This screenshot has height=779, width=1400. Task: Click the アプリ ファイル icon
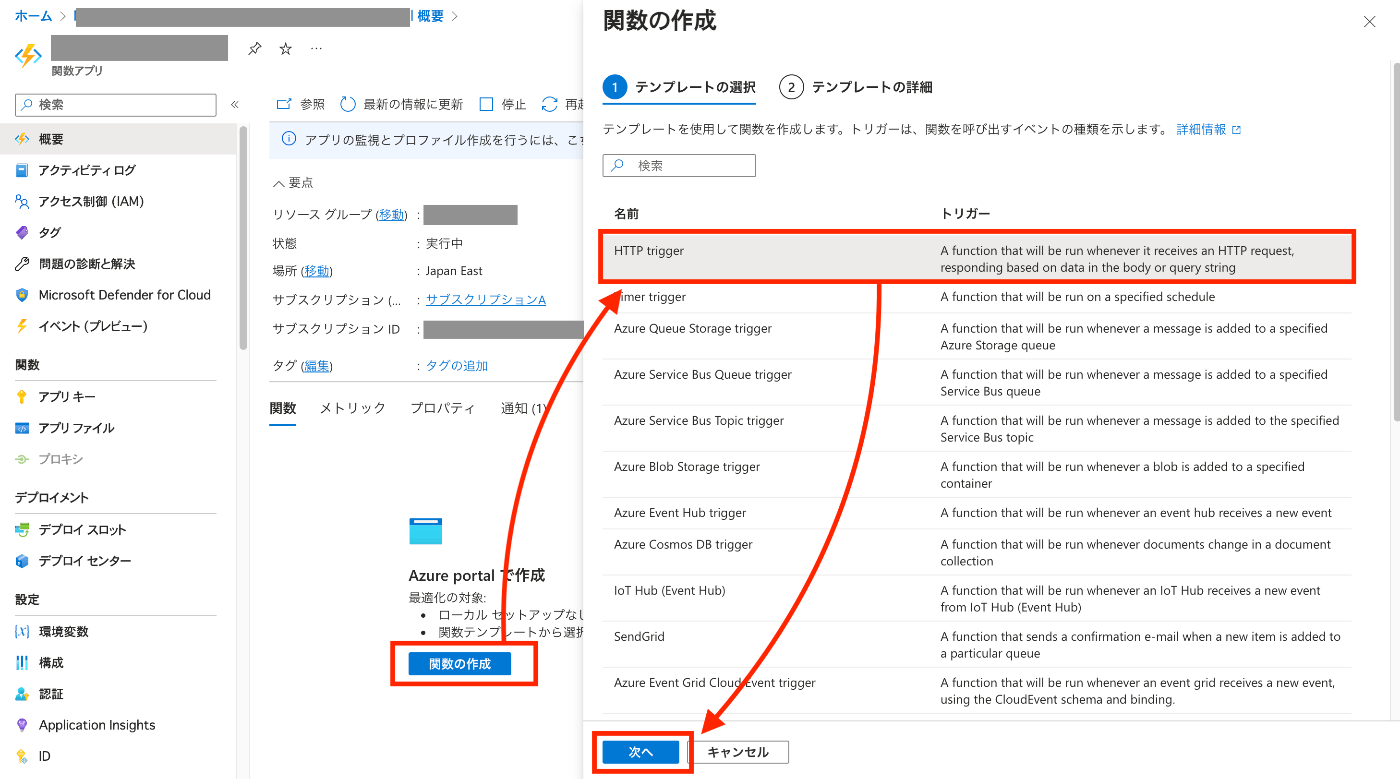[x=22, y=428]
